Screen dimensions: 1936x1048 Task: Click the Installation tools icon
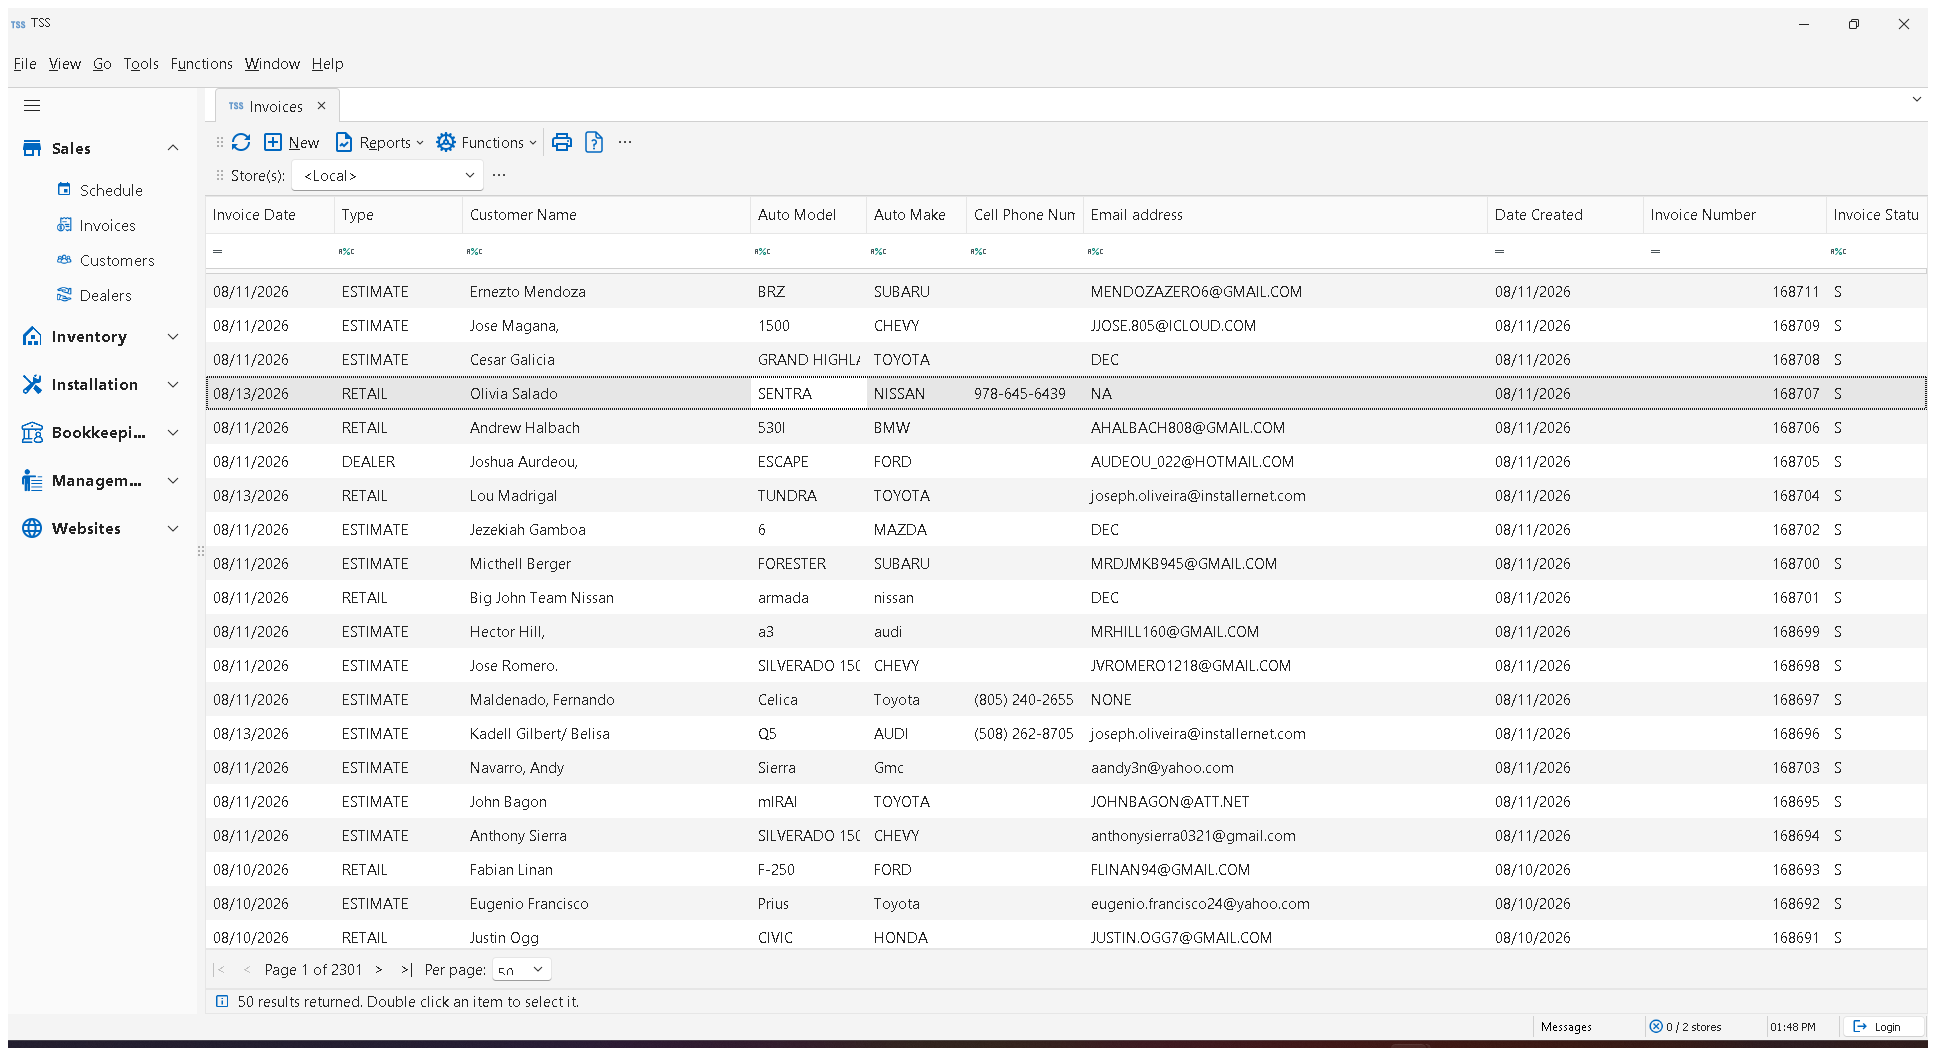coord(32,384)
